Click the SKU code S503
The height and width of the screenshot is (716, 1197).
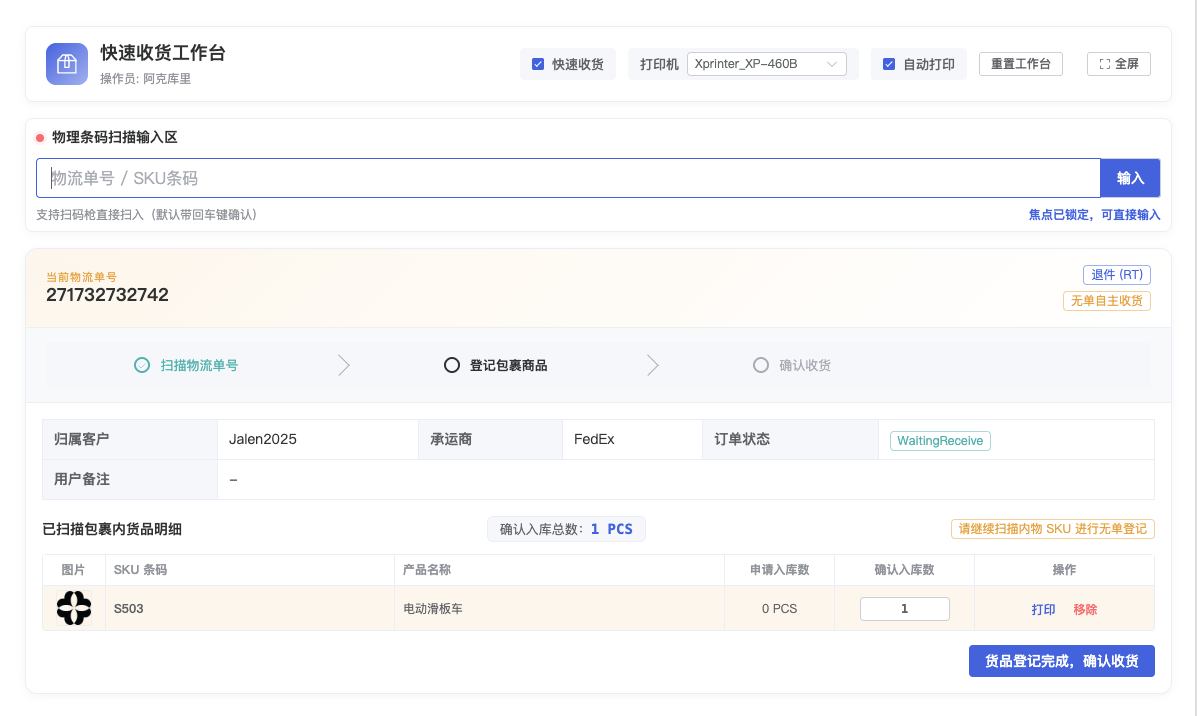(128, 608)
